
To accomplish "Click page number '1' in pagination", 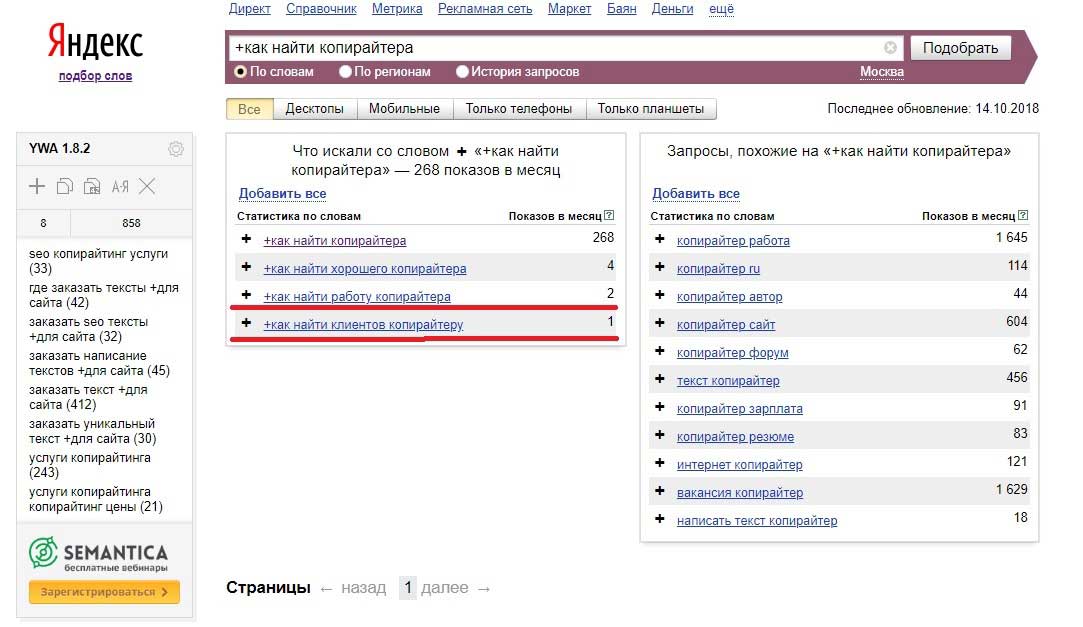I will click(x=408, y=588).
